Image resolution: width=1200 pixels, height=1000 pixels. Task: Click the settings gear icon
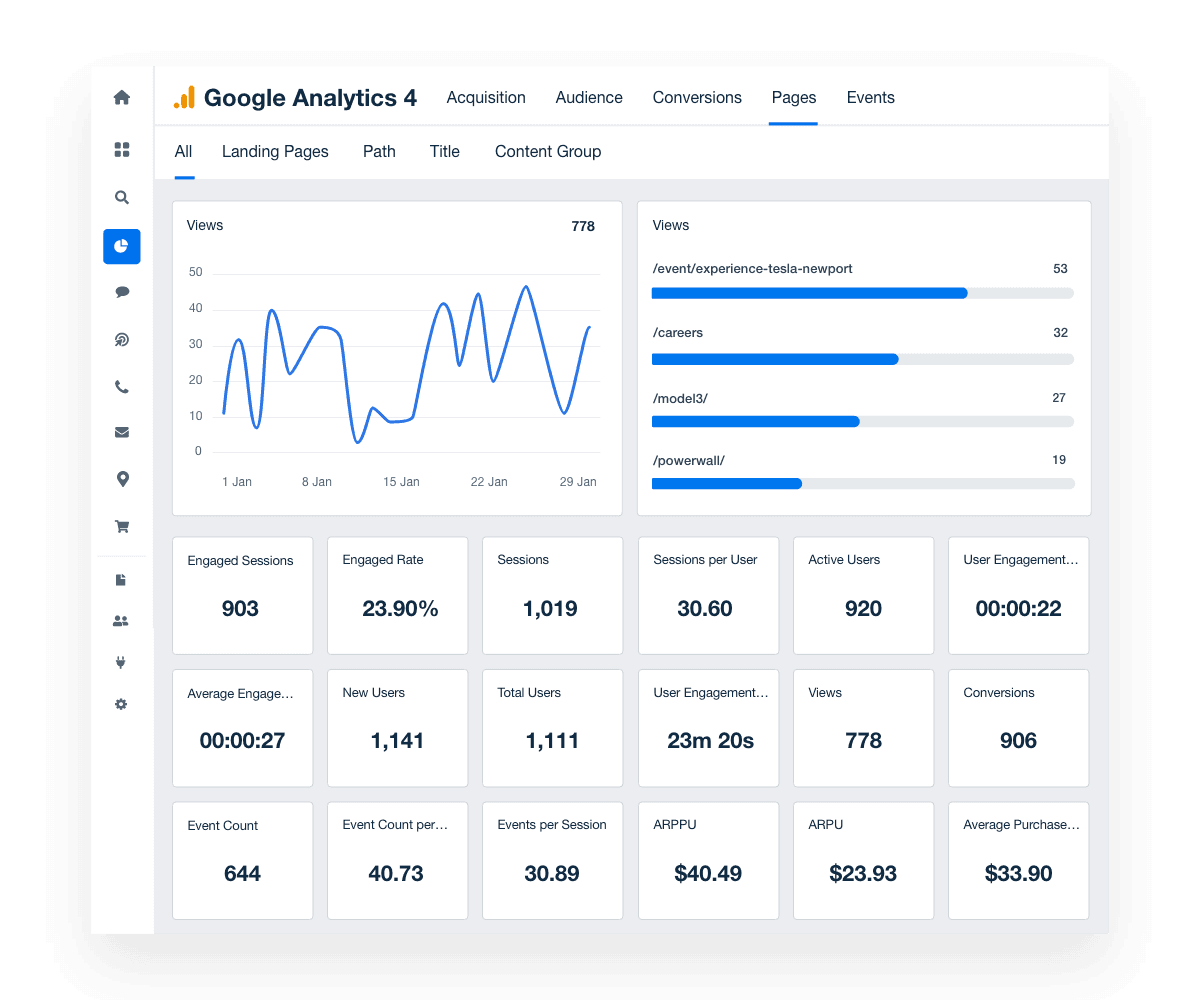121,704
